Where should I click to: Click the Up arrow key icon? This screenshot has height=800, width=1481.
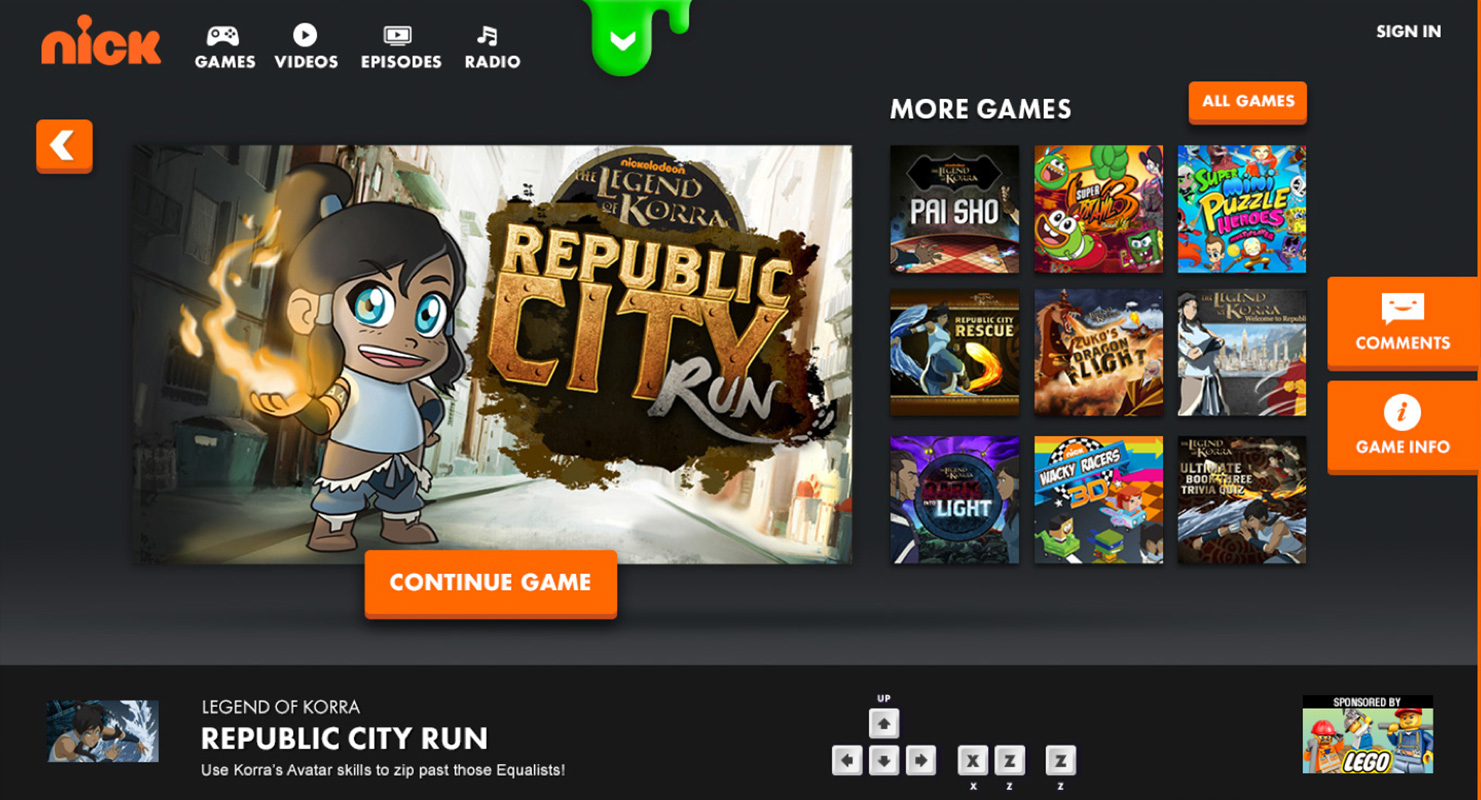tap(883, 723)
